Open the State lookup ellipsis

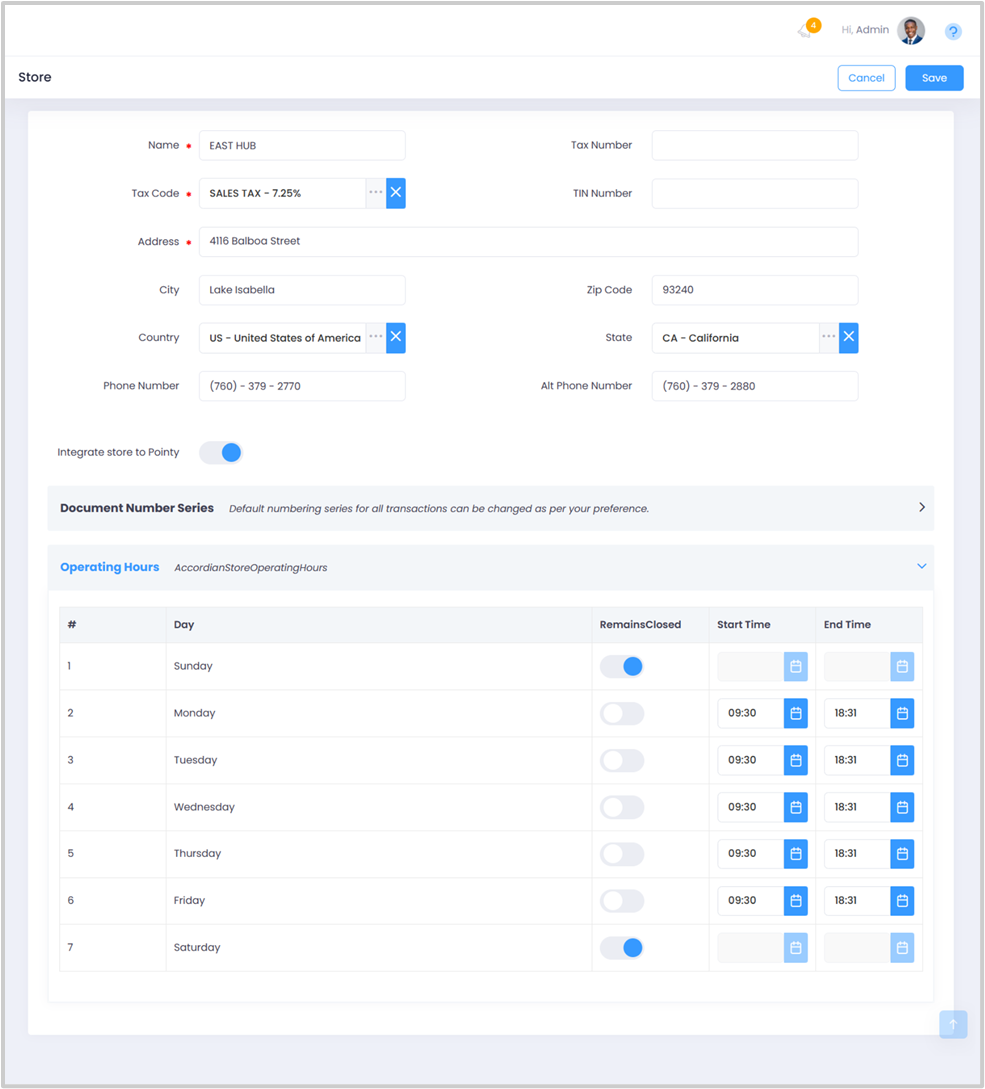(x=828, y=338)
